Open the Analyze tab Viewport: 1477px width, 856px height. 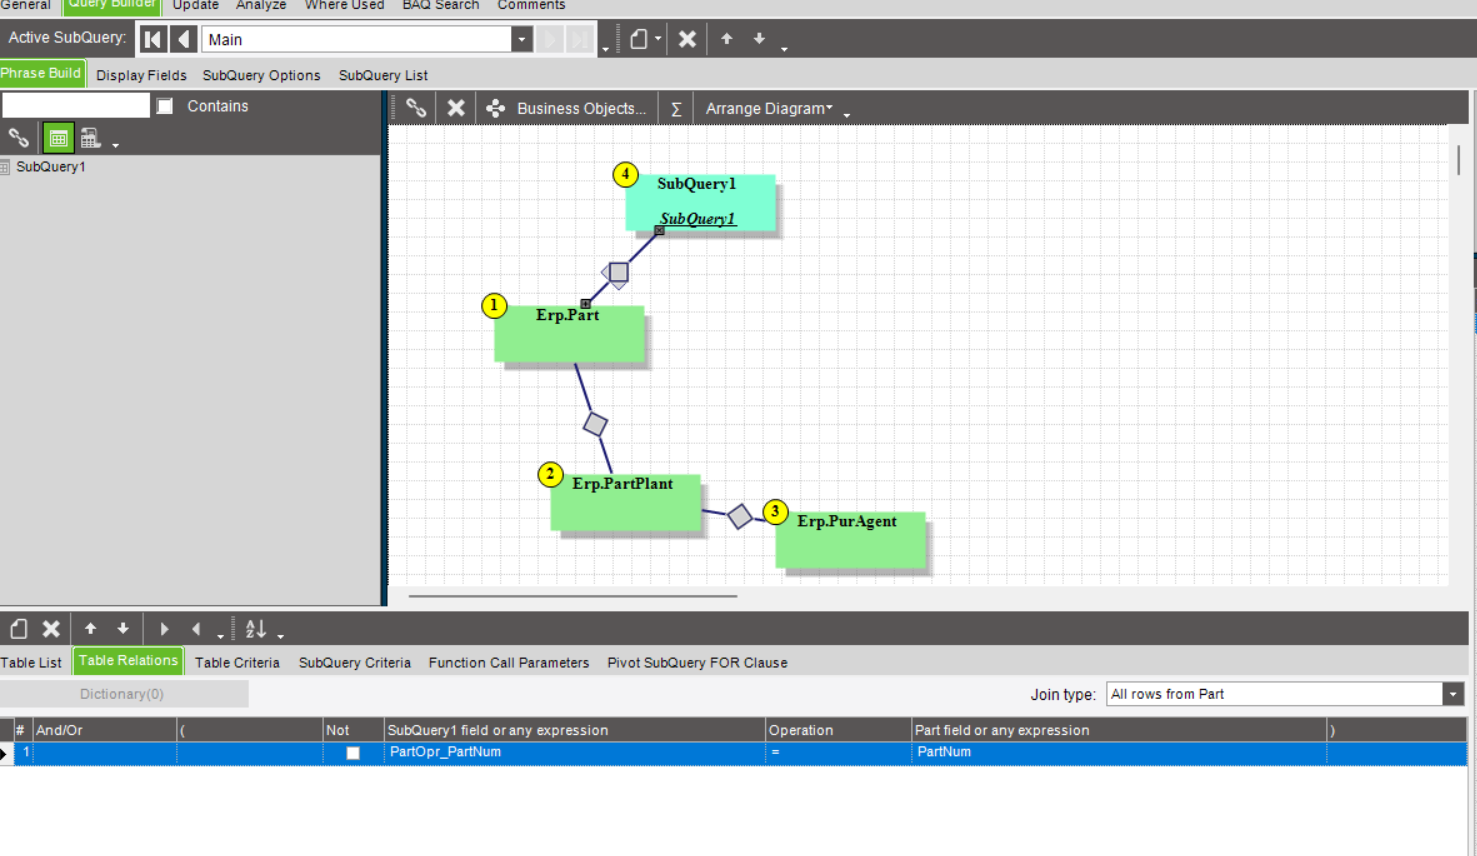(261, 6)
